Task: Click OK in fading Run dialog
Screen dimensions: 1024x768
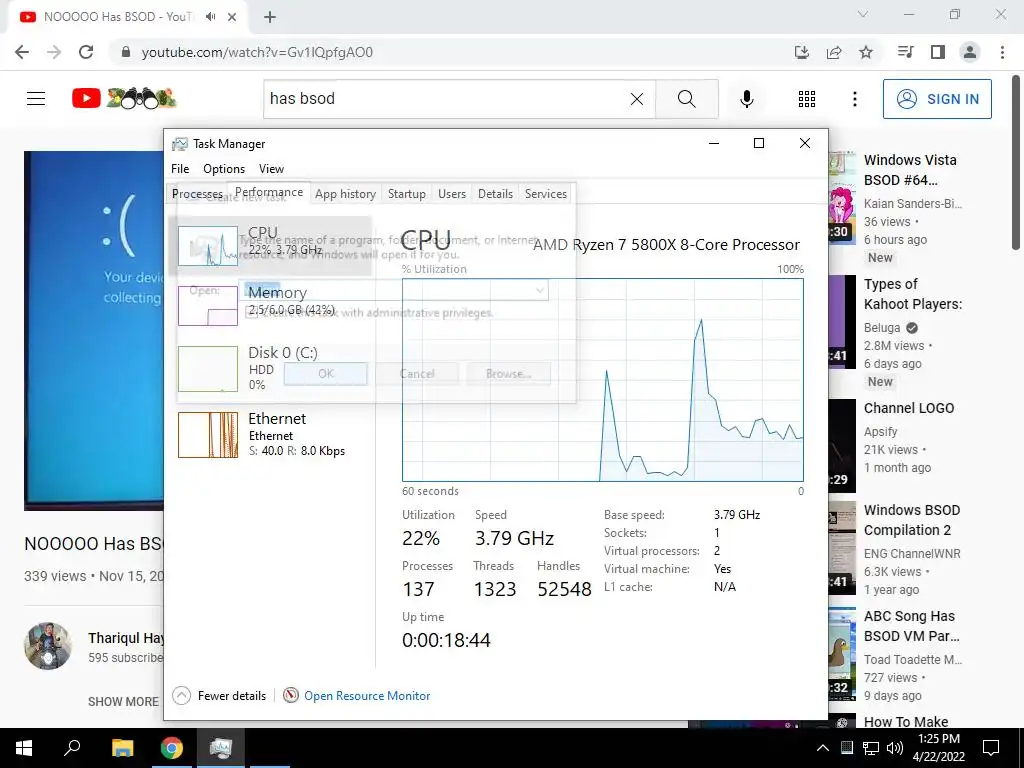Action: tap(325, 374)
